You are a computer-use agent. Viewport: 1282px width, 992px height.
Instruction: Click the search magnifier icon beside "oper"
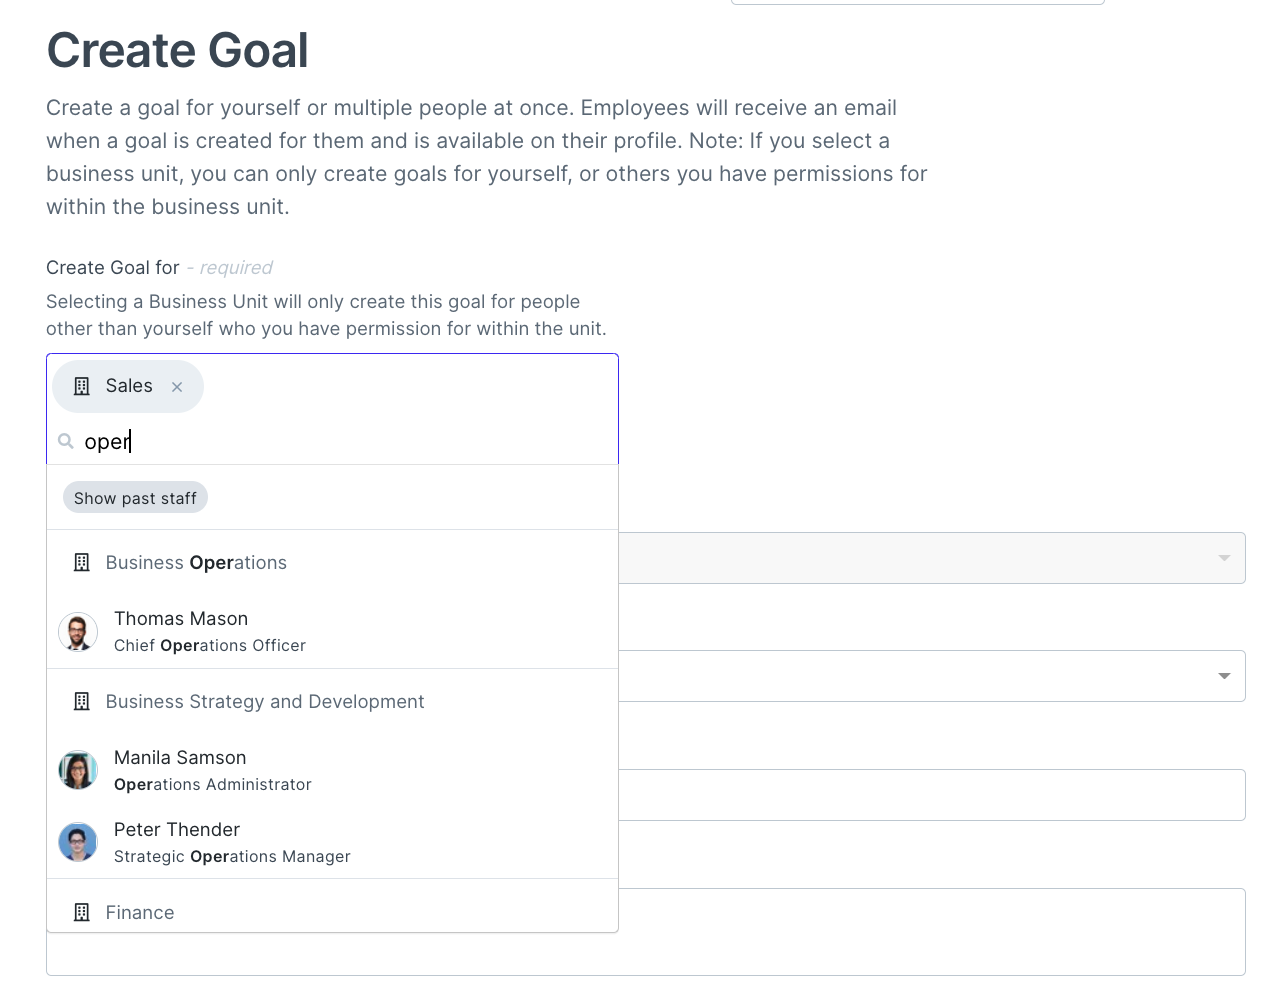66,441
